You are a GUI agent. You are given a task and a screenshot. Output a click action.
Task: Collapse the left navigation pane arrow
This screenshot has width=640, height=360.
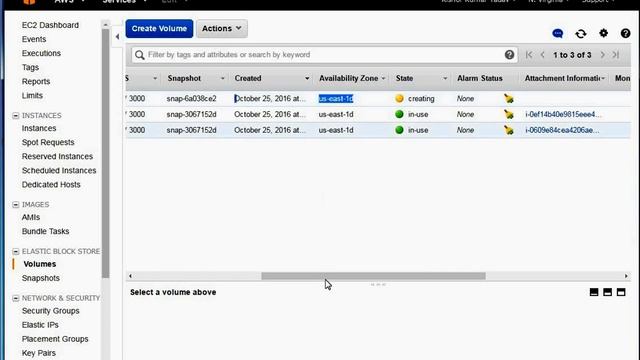tap(118, 37)
